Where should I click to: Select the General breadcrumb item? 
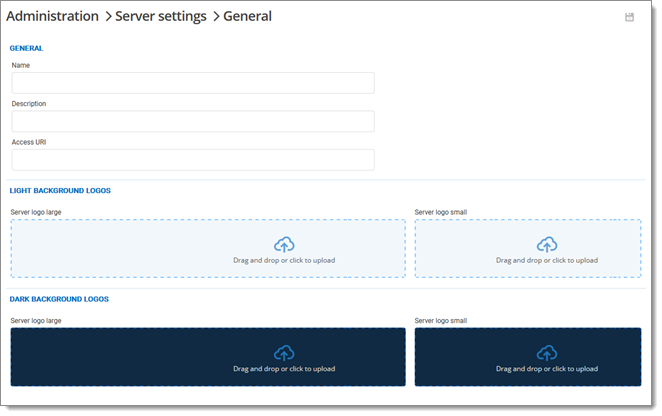point(247,16)
